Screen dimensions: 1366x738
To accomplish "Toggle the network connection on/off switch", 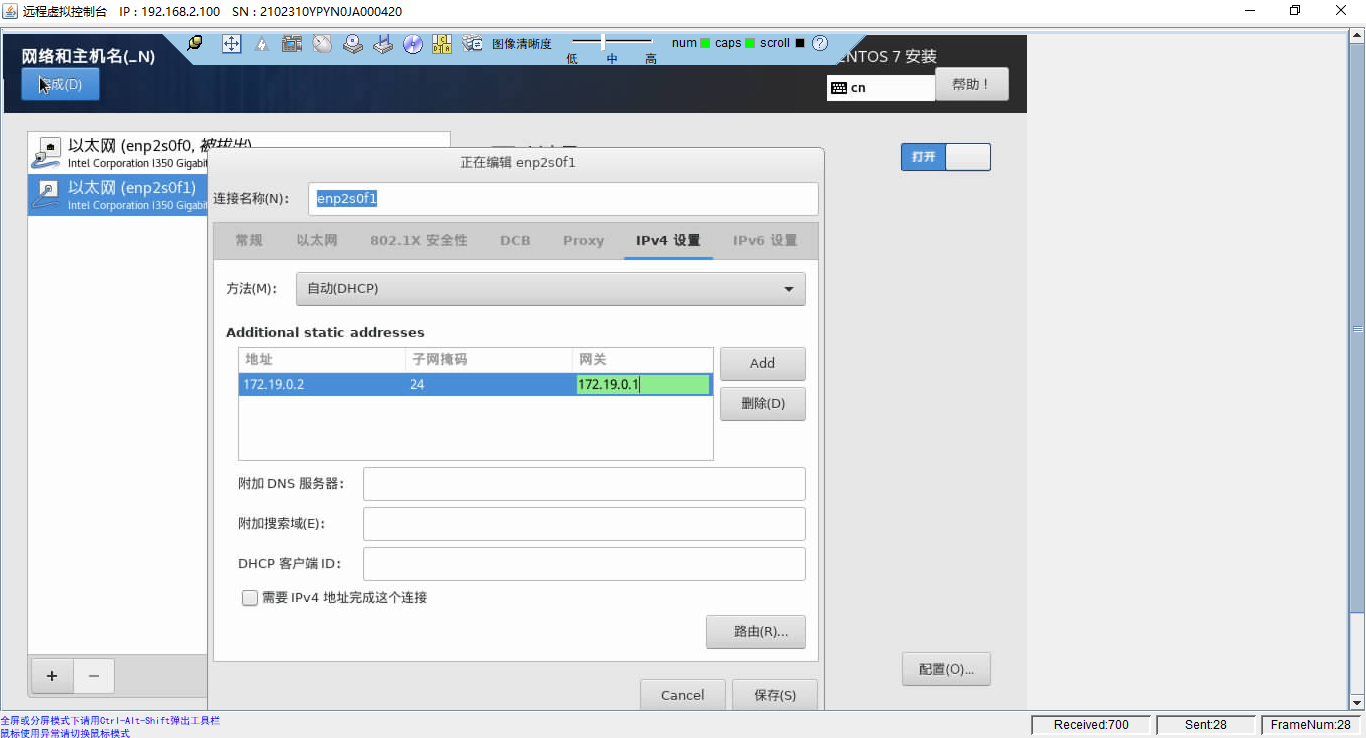I will [x=945, y=157].
